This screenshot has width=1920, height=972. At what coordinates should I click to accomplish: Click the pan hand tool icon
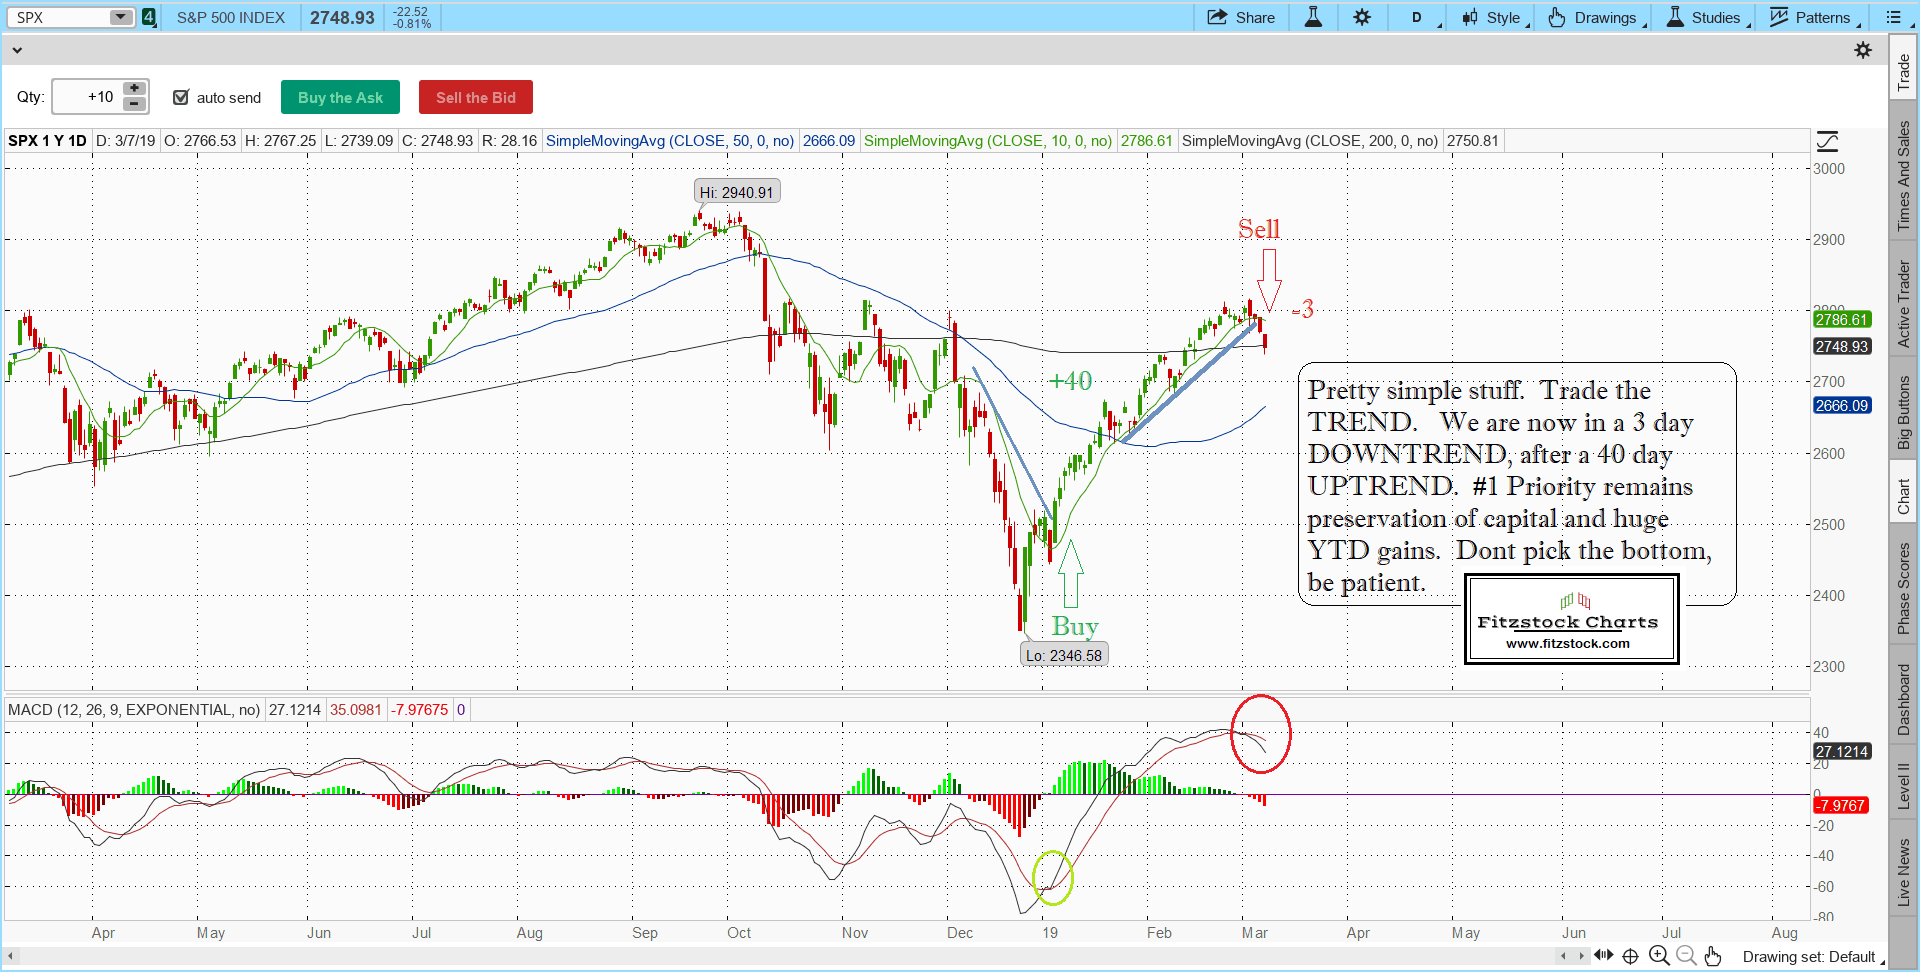pyautogui.click(x=1713, y=956)
